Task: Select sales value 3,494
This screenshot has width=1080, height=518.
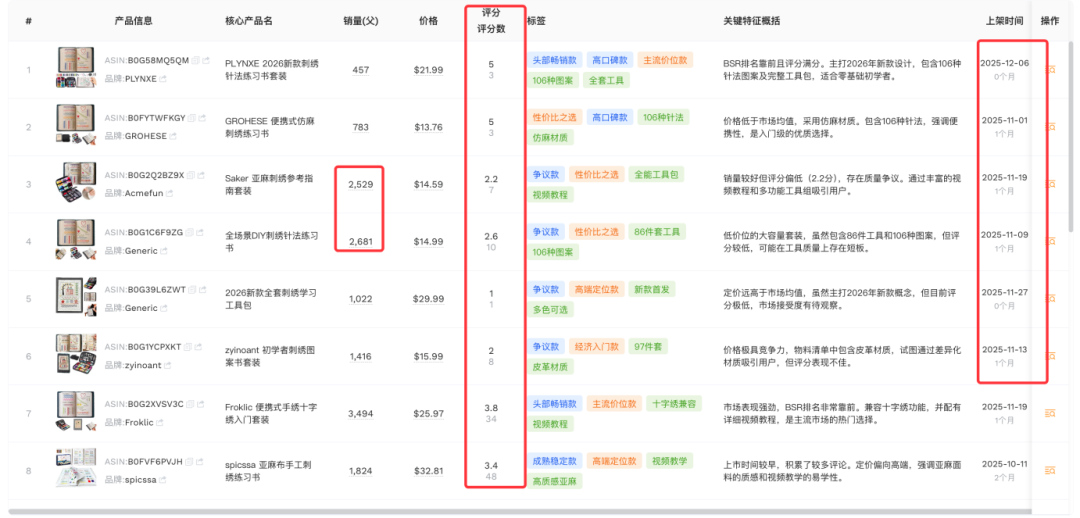Action: coord(360,413)
